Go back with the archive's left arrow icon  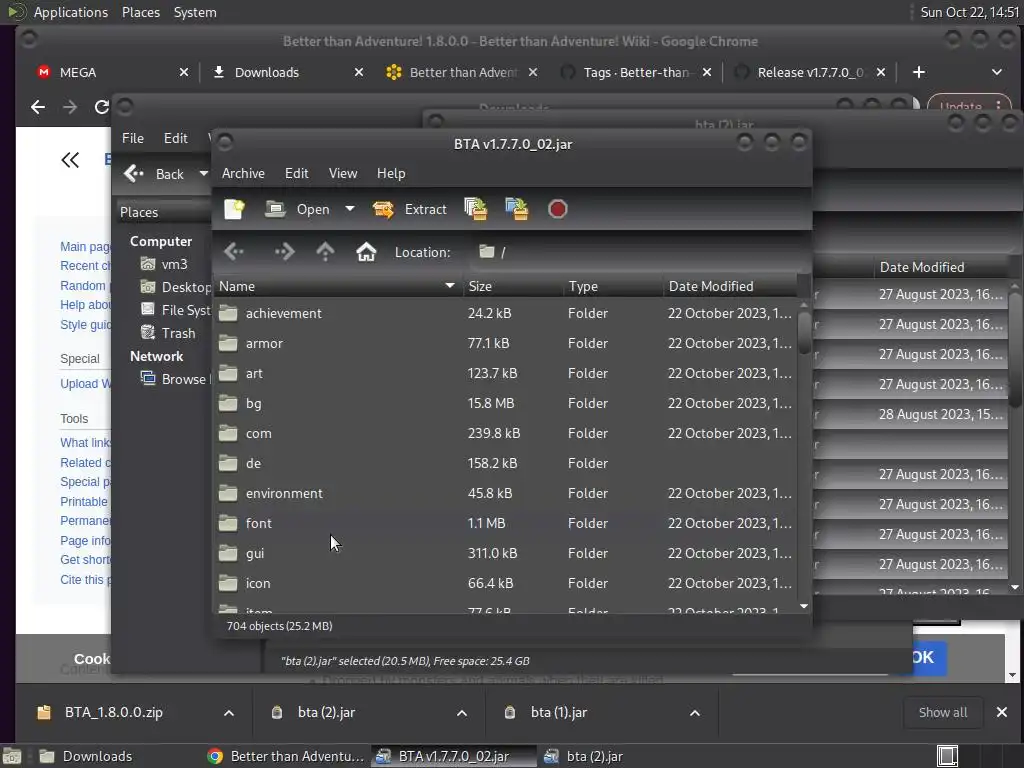234,252
